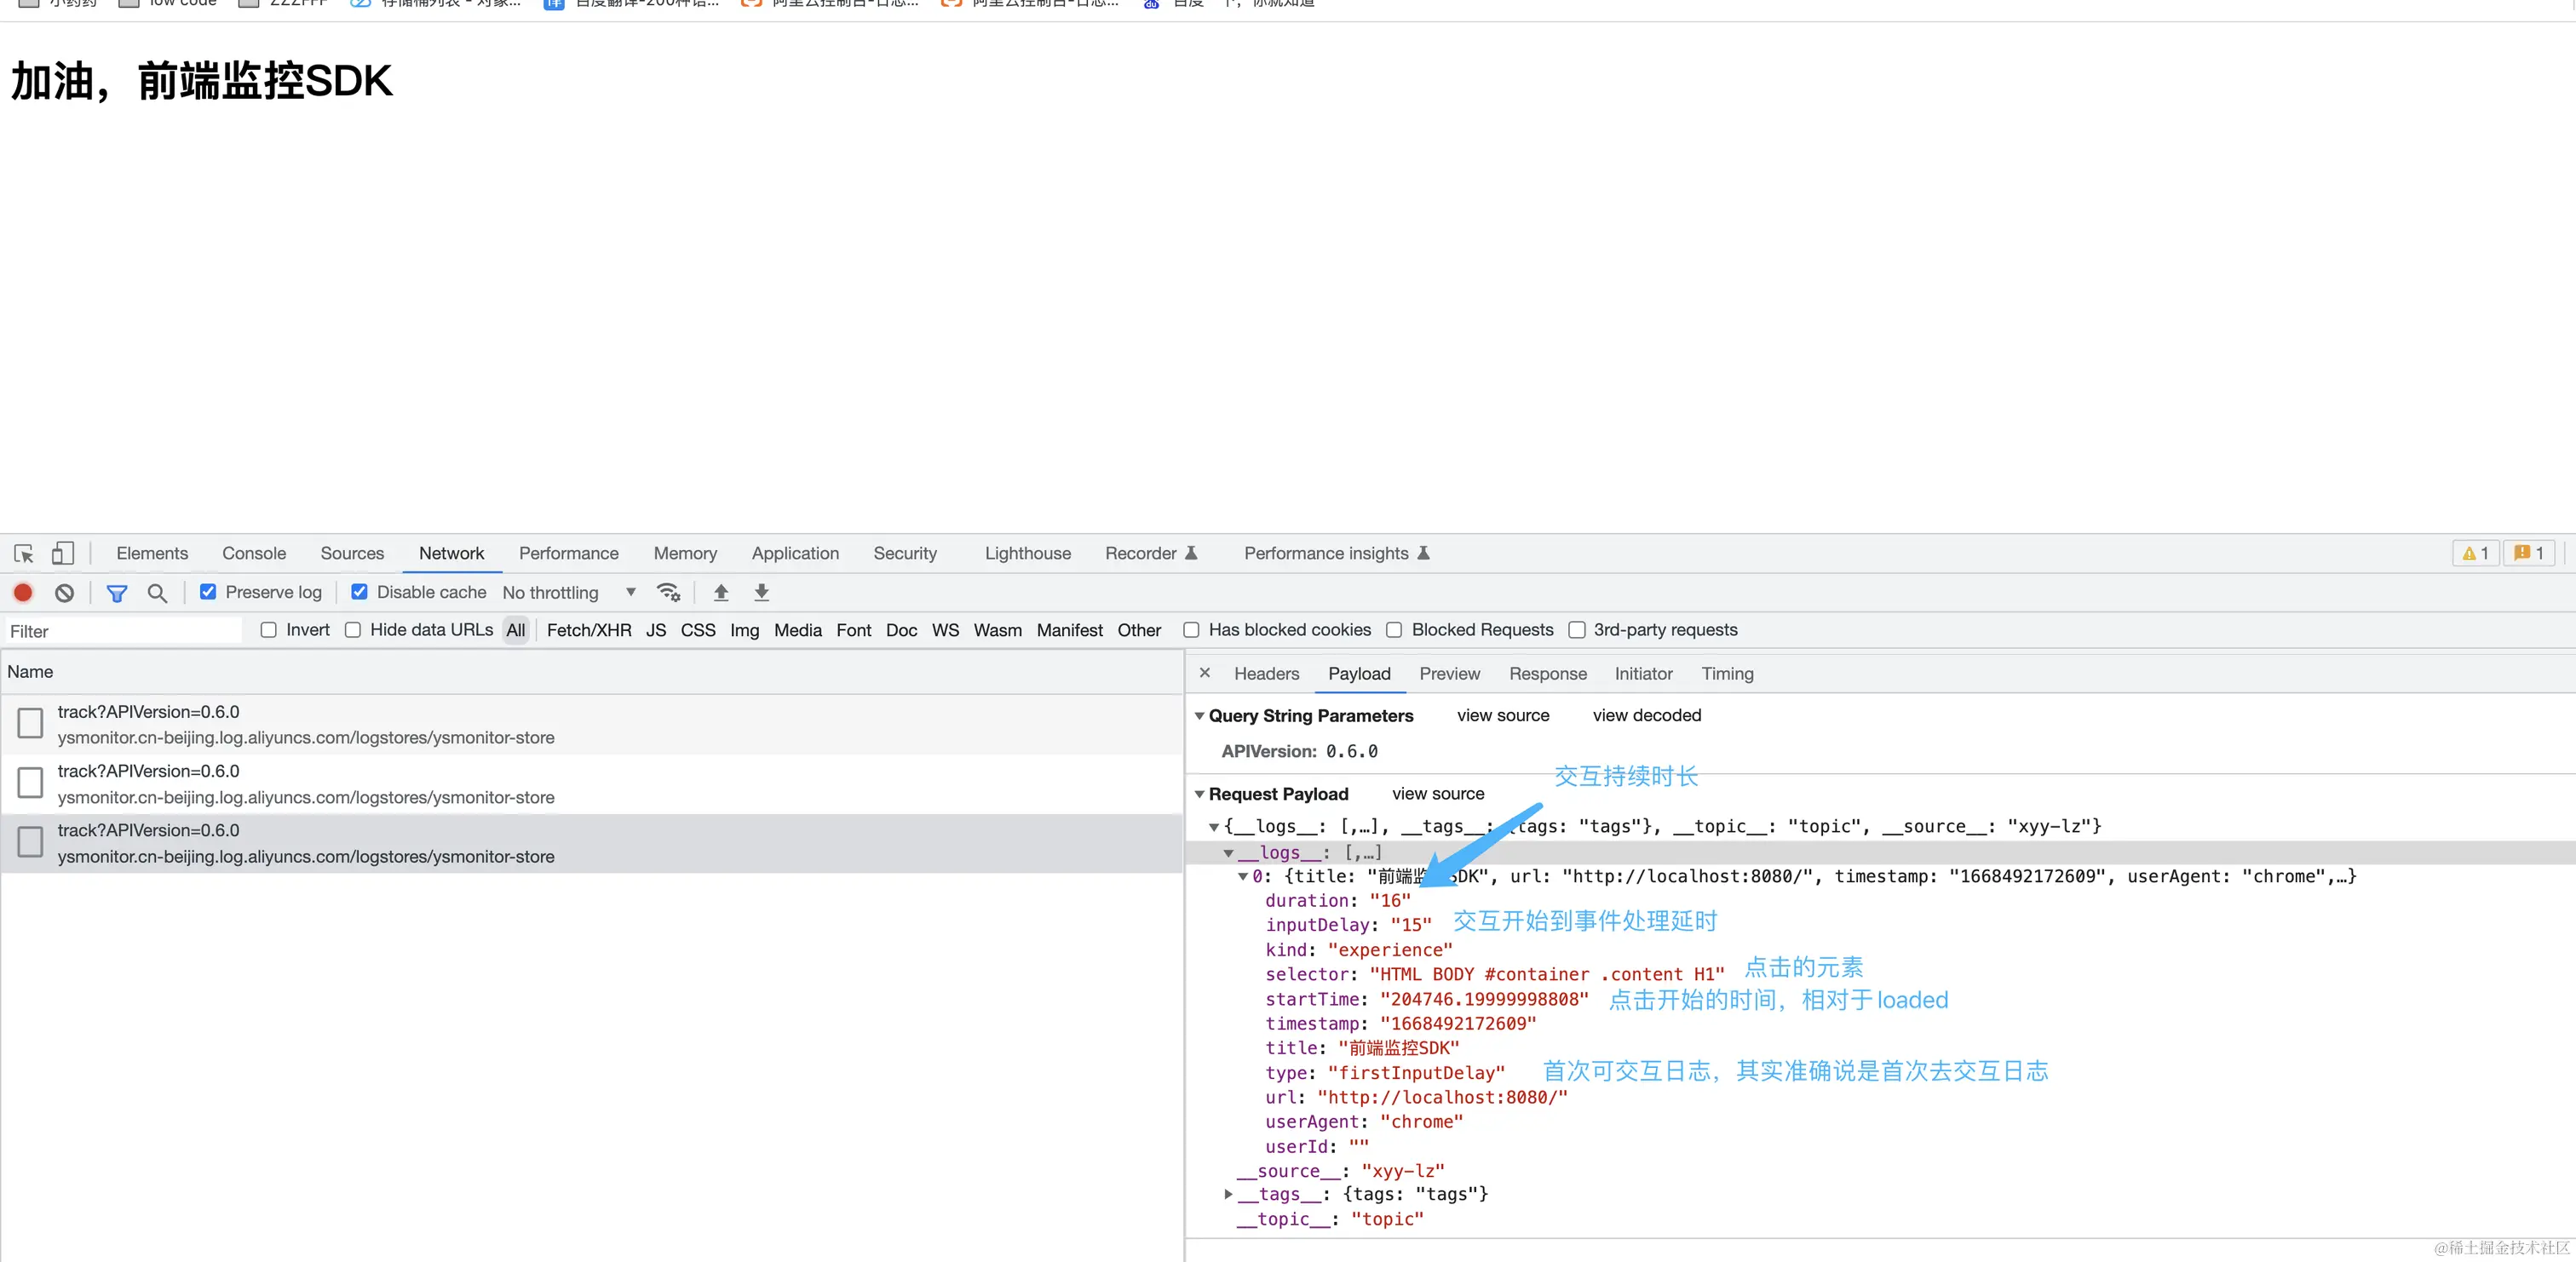Toggle the network filter funnel icon

117,593
